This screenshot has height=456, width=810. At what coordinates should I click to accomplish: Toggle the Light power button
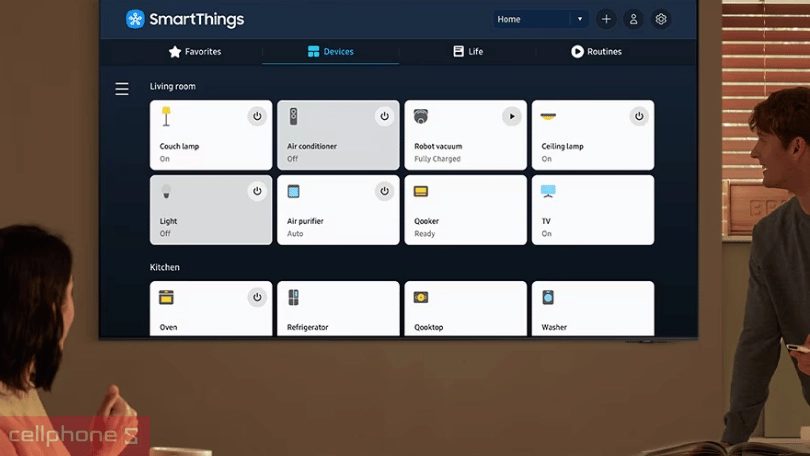pyautogui.click(x=257, y=191)
